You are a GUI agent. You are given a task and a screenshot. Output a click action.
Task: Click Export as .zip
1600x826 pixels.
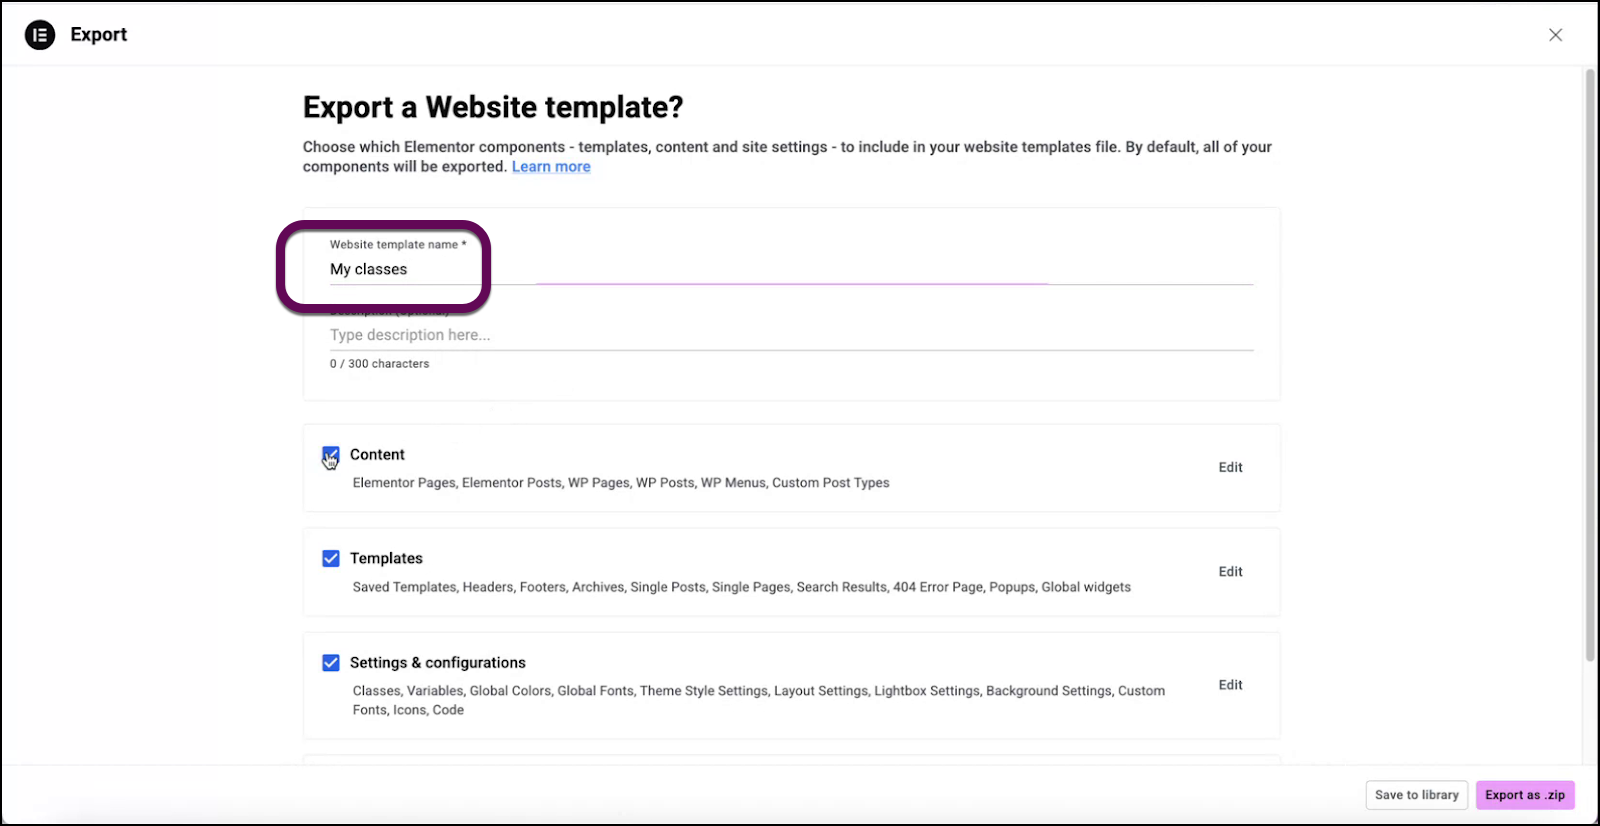tap(1524, 795)
